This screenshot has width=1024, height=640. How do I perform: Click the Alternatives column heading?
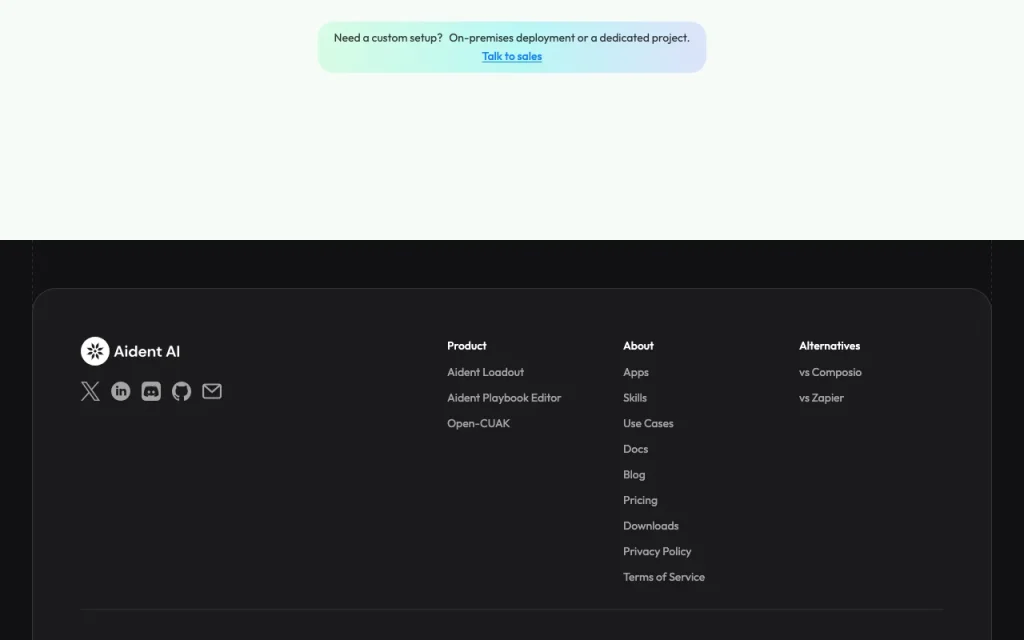(x=829, y=345)
